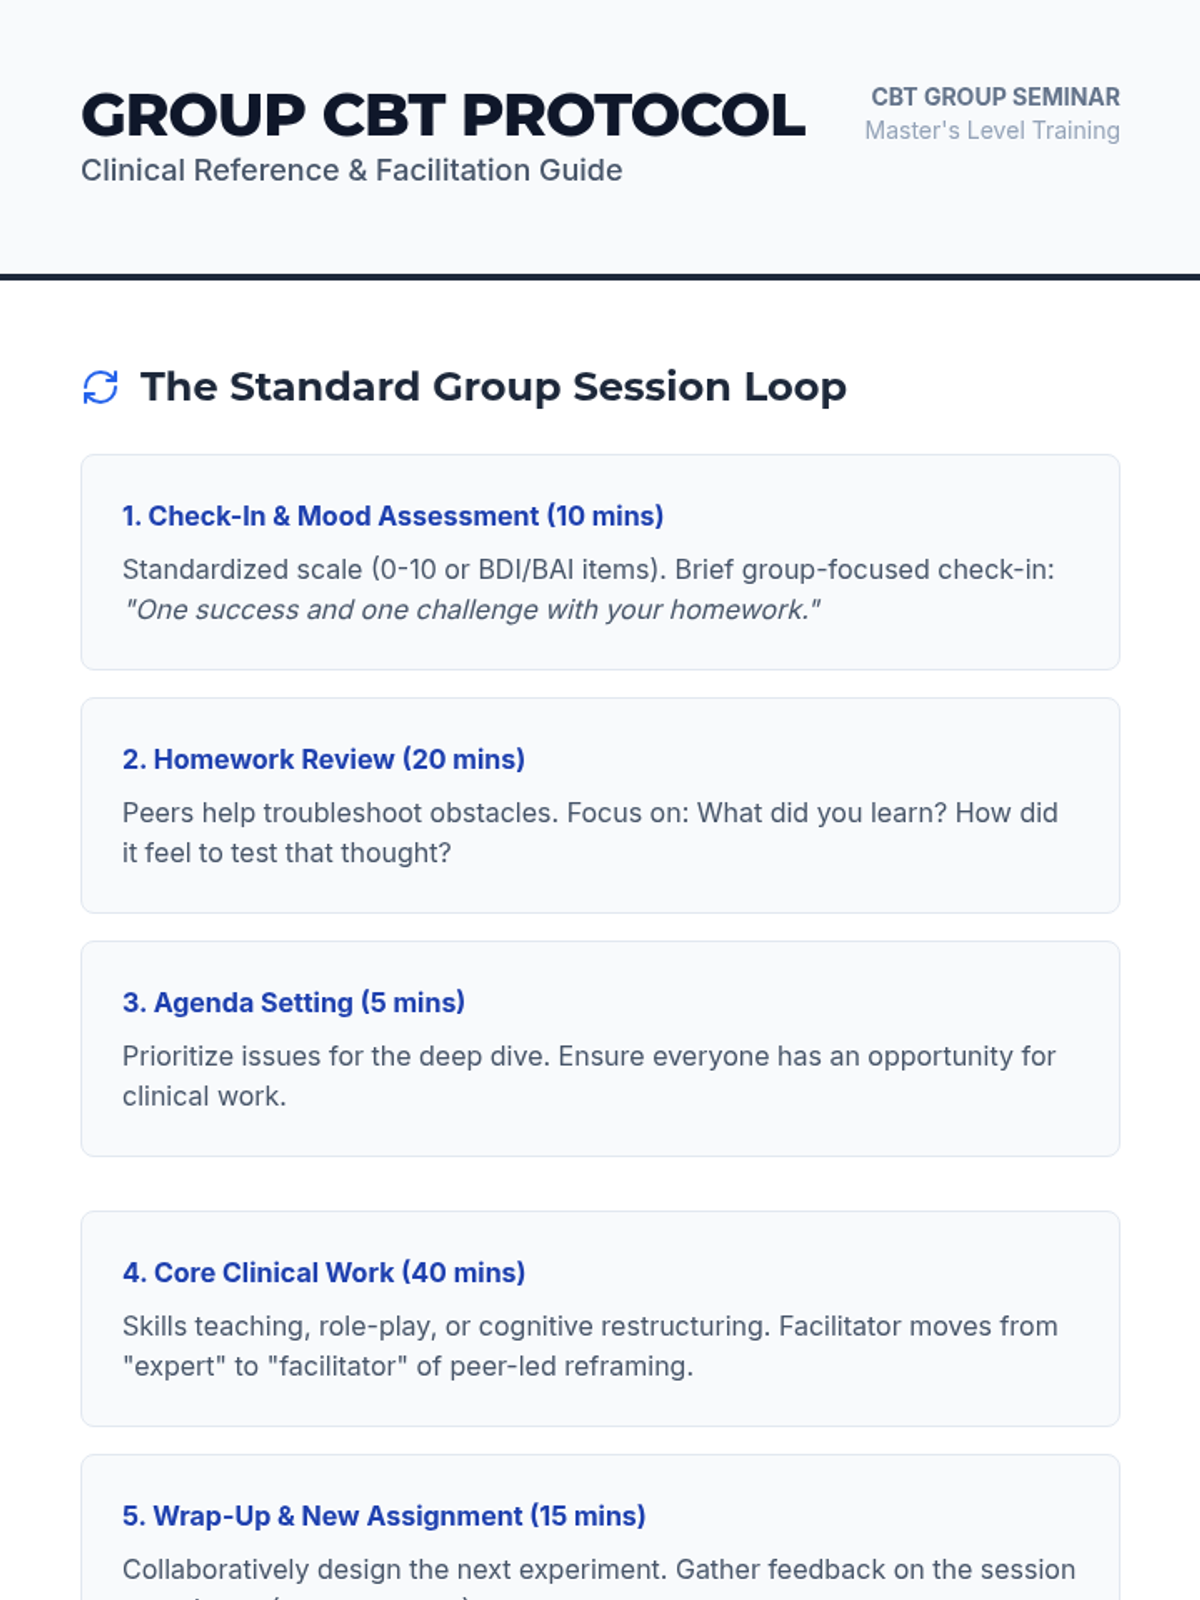Click the Prioritize issues for the deep dive text
This screenshot has width=1200, height=1600.
(x=588, y=1056)
